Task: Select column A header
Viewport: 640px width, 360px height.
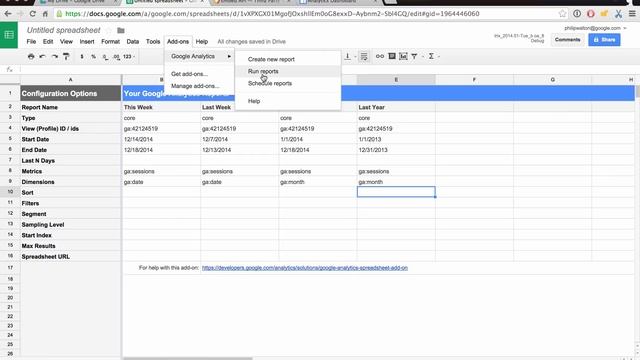Action: 71,80
